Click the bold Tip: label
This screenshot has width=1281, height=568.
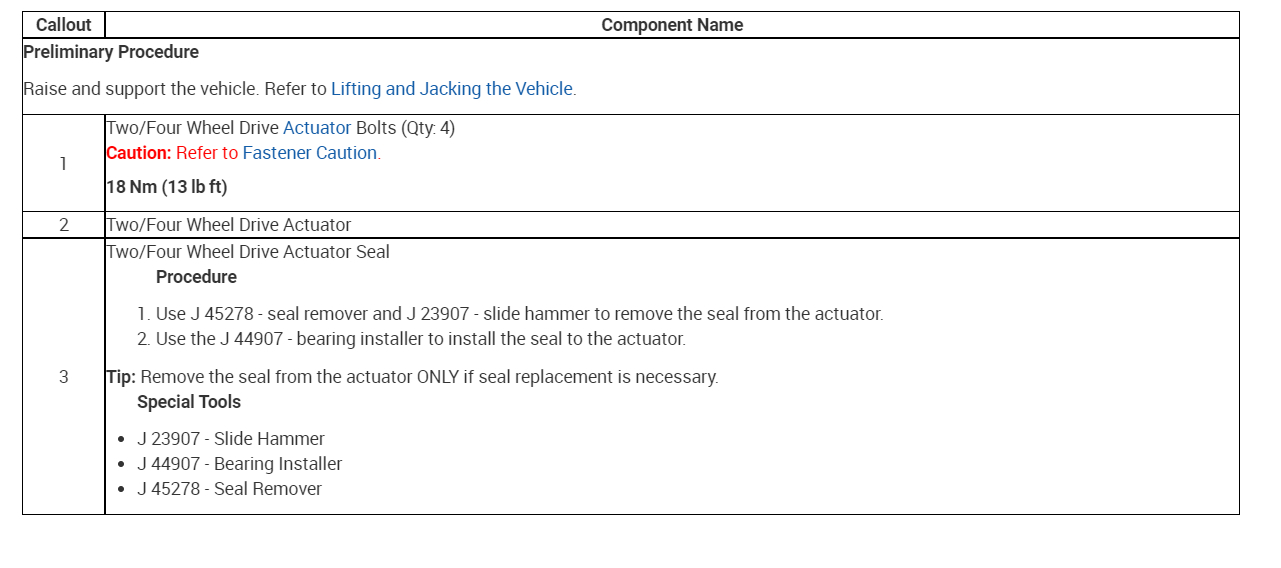tap(121, 377)
